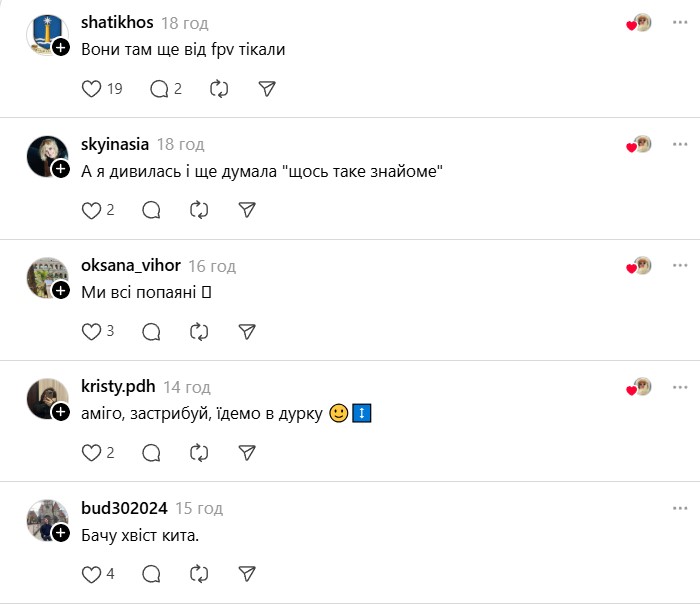700x612 pixels.
Task: Open author-liked badge on kristy.pdh comment
Action: 638,387
